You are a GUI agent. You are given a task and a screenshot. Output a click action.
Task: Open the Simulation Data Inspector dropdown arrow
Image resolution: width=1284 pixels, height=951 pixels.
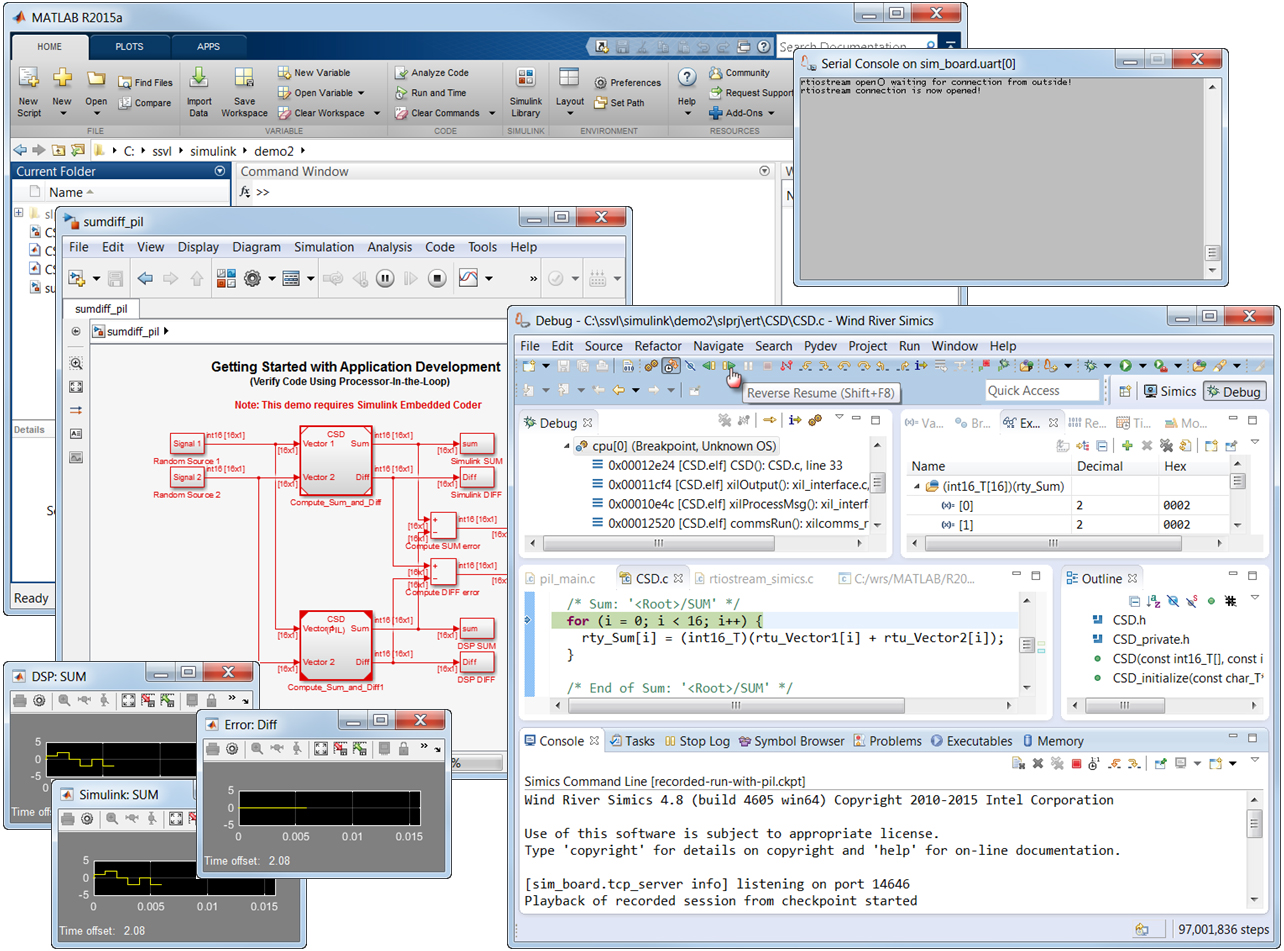click(487, 279)
